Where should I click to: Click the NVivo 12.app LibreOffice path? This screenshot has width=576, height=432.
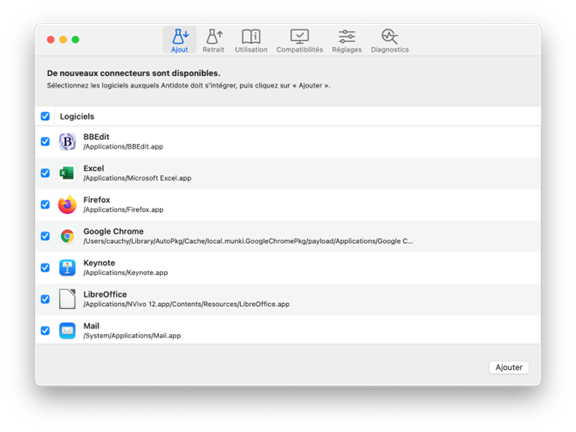(x=186, y=304)
